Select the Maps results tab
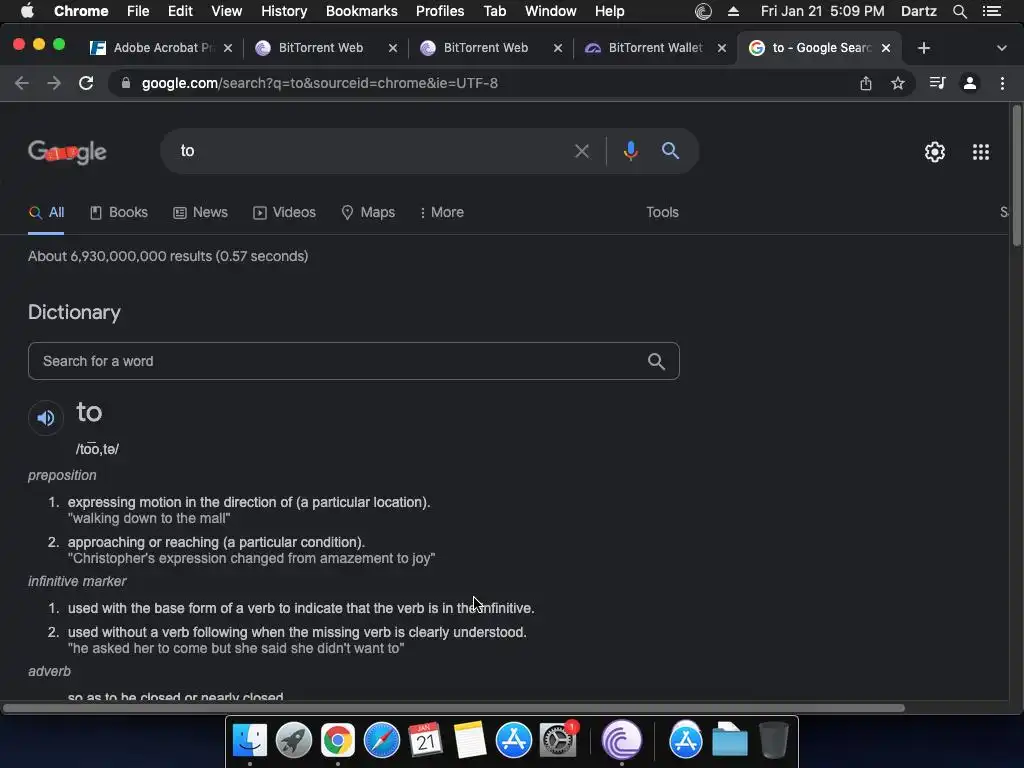Viewport: 1024px width, 768px height. pyautogui.click(x=368, y=212)
